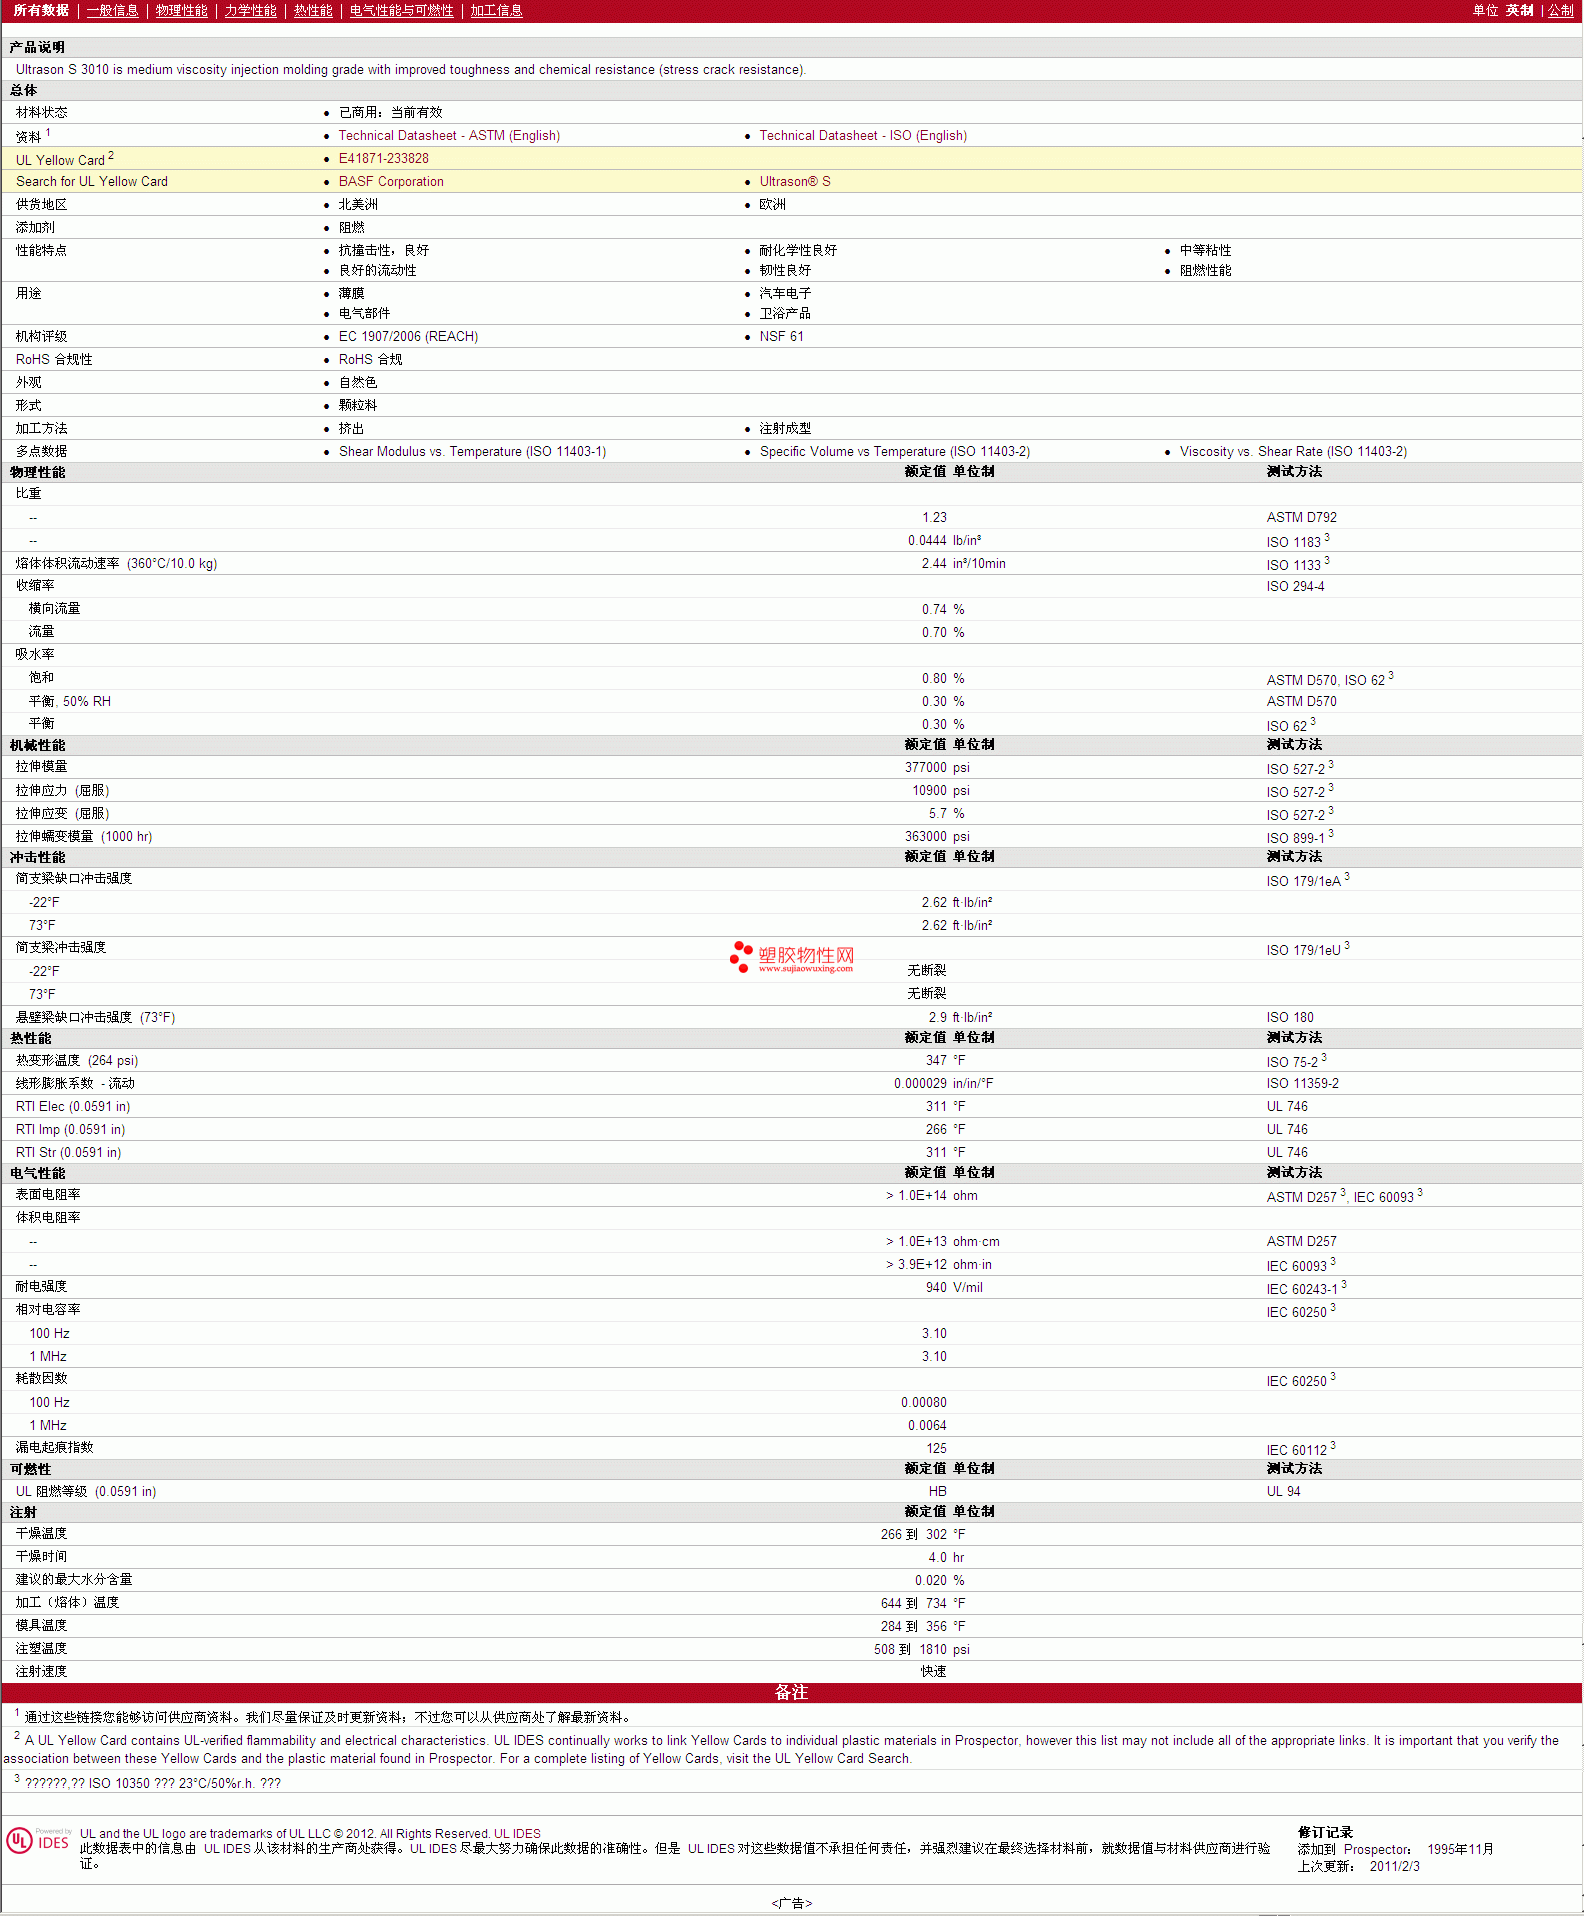Open Technical Datasheet - ASTM (English)
The image size is (1584, 1916).
pyautogui.click(x=449, y=135)
